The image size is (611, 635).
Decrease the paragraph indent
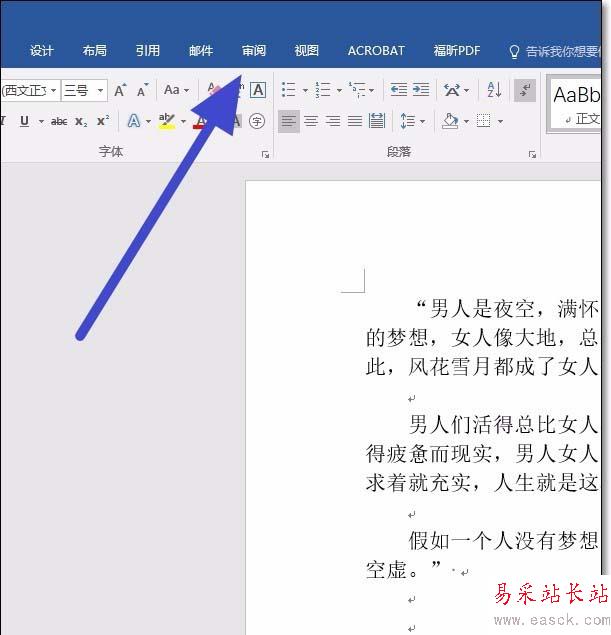click(398, 89)
